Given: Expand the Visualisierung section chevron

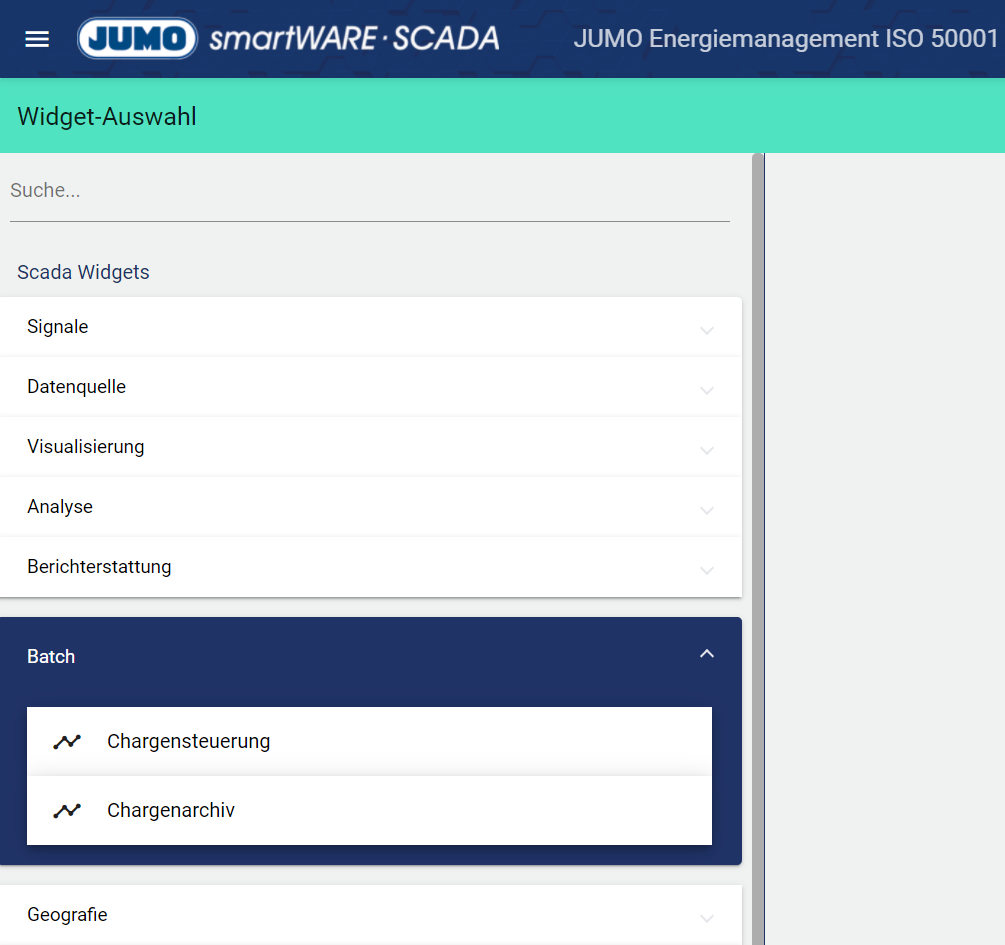Looking at the screenshot, I should coord(707,449).
